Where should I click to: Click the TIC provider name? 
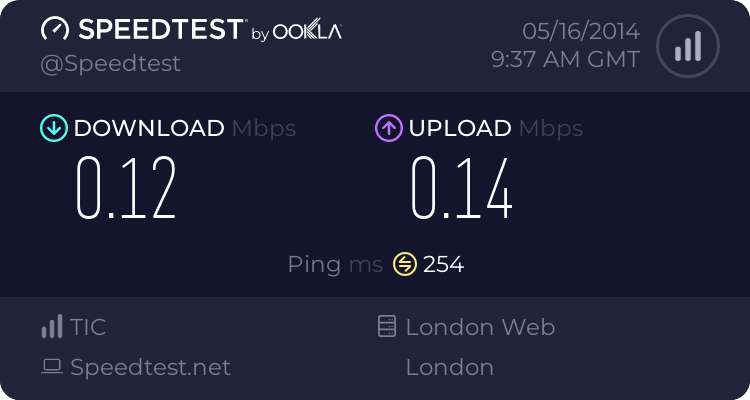click(88, 327)
